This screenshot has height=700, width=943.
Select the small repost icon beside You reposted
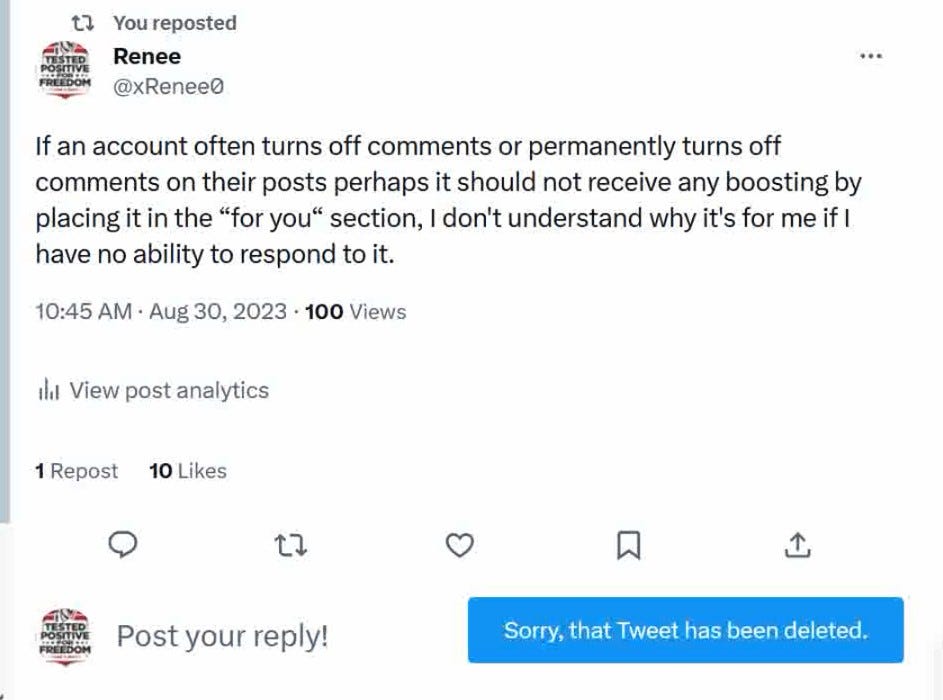pos(82,23)
